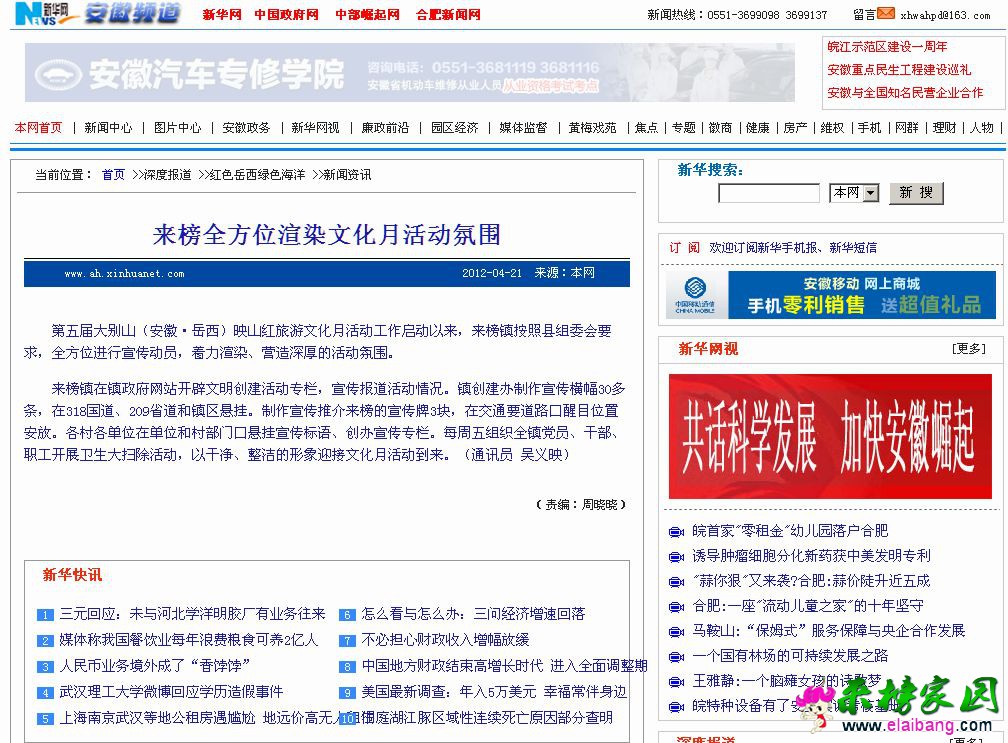The width and height of the screenshot is (1008, 743).
Task: Click the red 共话科学发展 video banner
Action: click(x=829, y=436)
